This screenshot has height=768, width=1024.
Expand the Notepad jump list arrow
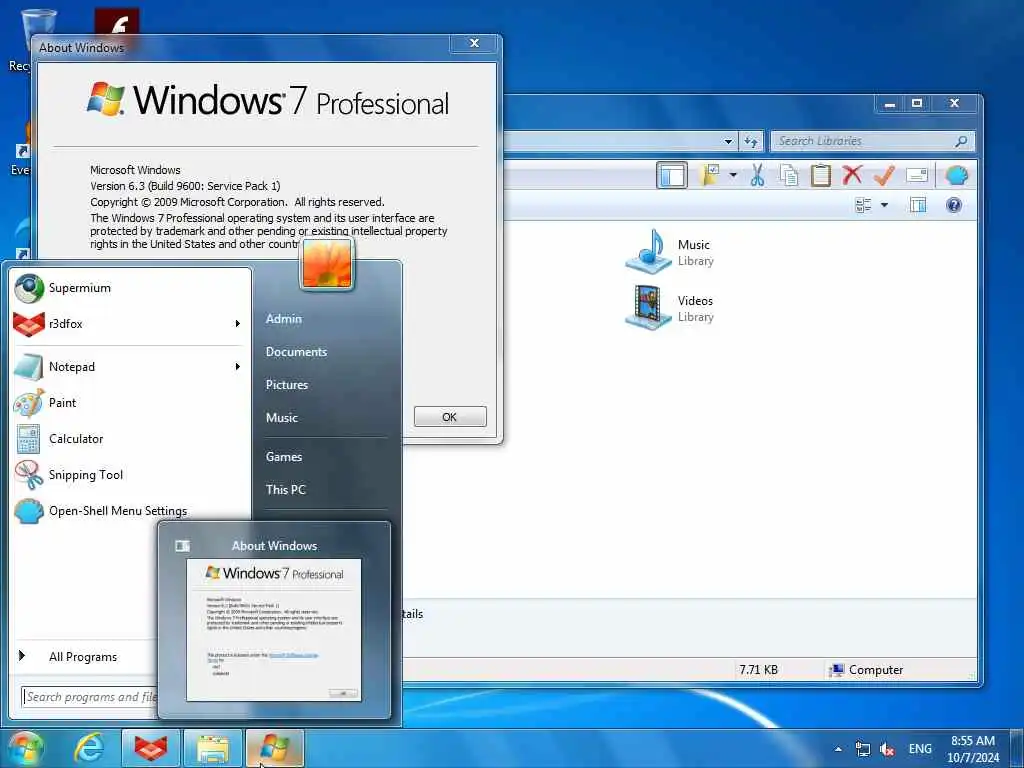click(238, 366)
